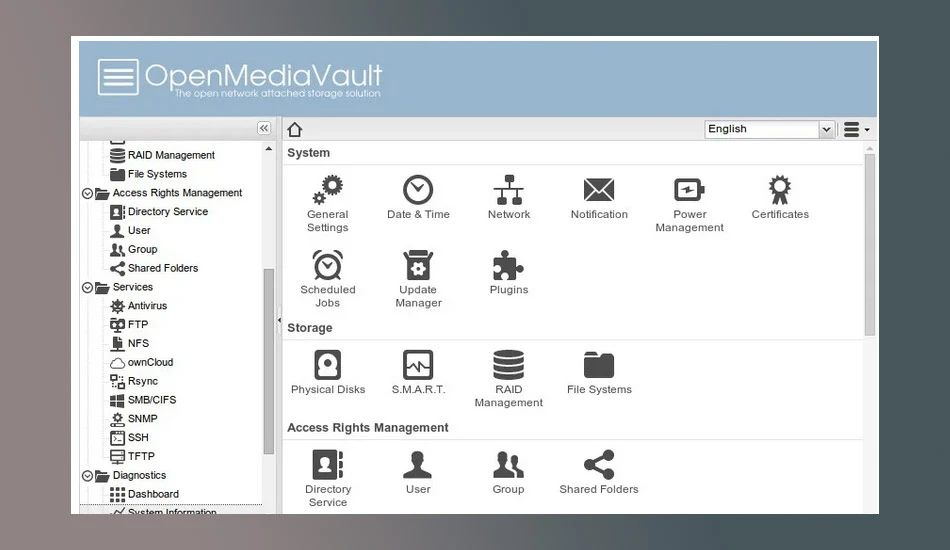The image size is (950, 550).
Task: Open Notification settings envelope icon
Action: click(x=599, y=197)
